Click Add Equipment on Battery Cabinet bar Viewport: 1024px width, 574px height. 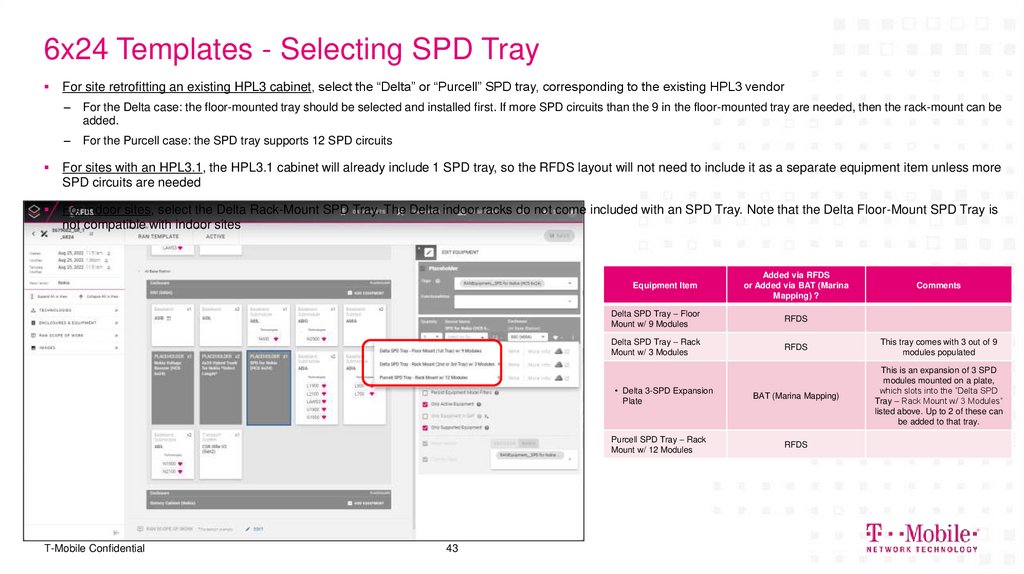point(366,503)
